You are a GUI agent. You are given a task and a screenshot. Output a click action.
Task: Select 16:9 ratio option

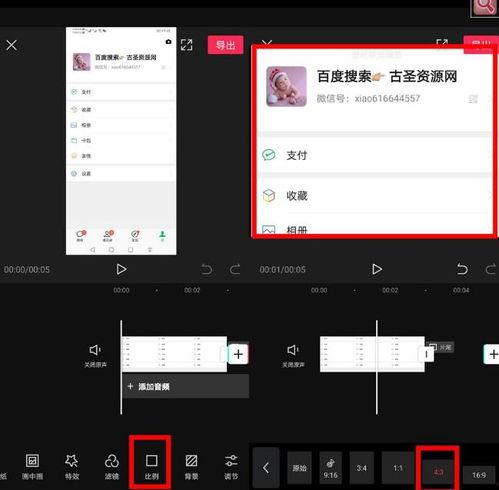pos(479,475)
